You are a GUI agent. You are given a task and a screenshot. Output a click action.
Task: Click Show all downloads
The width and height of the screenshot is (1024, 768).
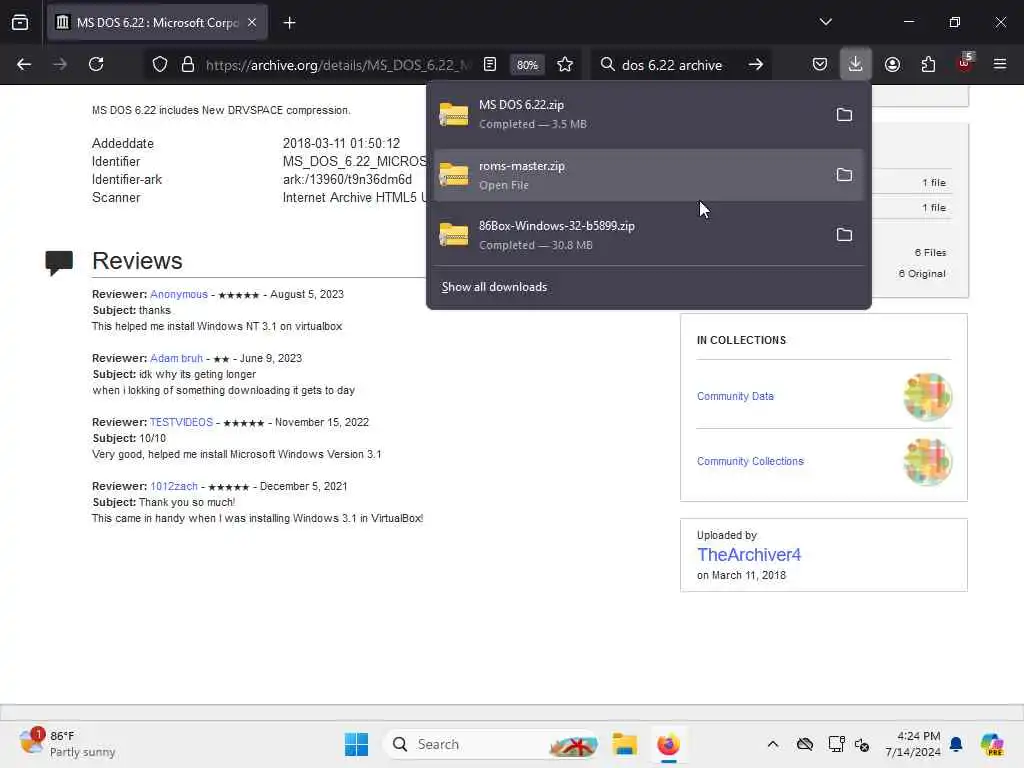(x=494, y=287)
